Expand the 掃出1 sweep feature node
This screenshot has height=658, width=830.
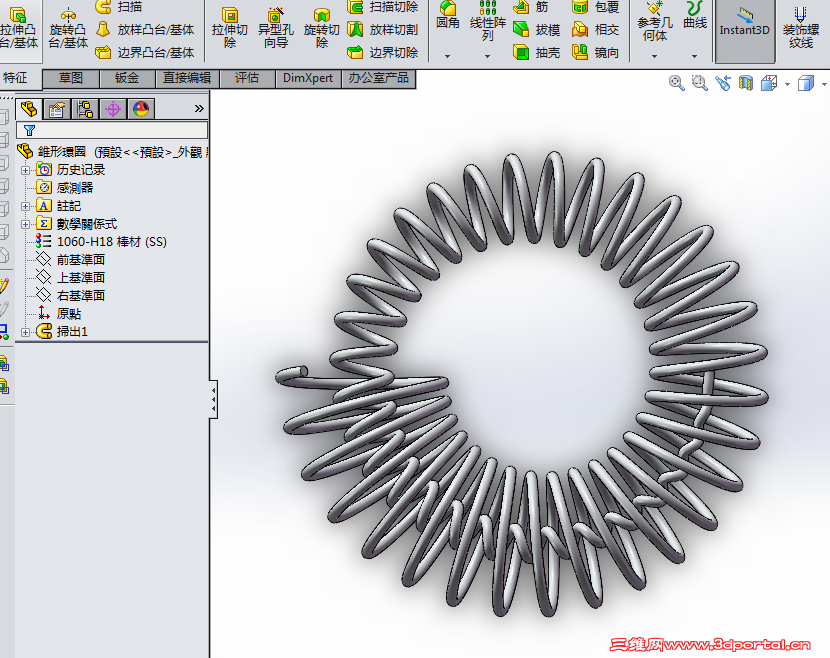click(25, 332)
